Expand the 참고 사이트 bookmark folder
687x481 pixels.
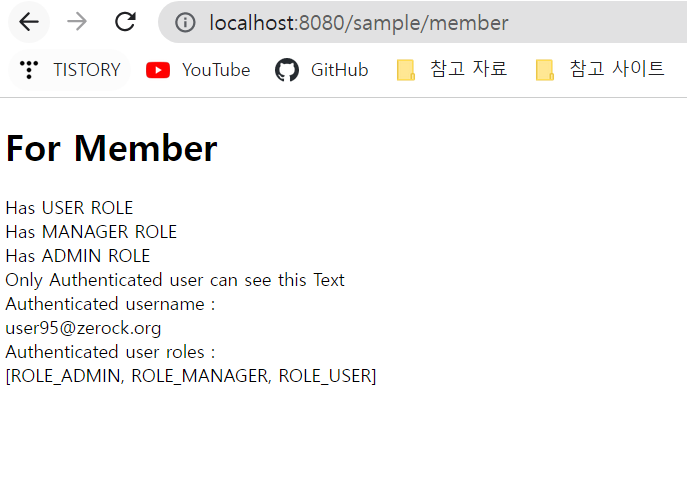pos(600,70)
